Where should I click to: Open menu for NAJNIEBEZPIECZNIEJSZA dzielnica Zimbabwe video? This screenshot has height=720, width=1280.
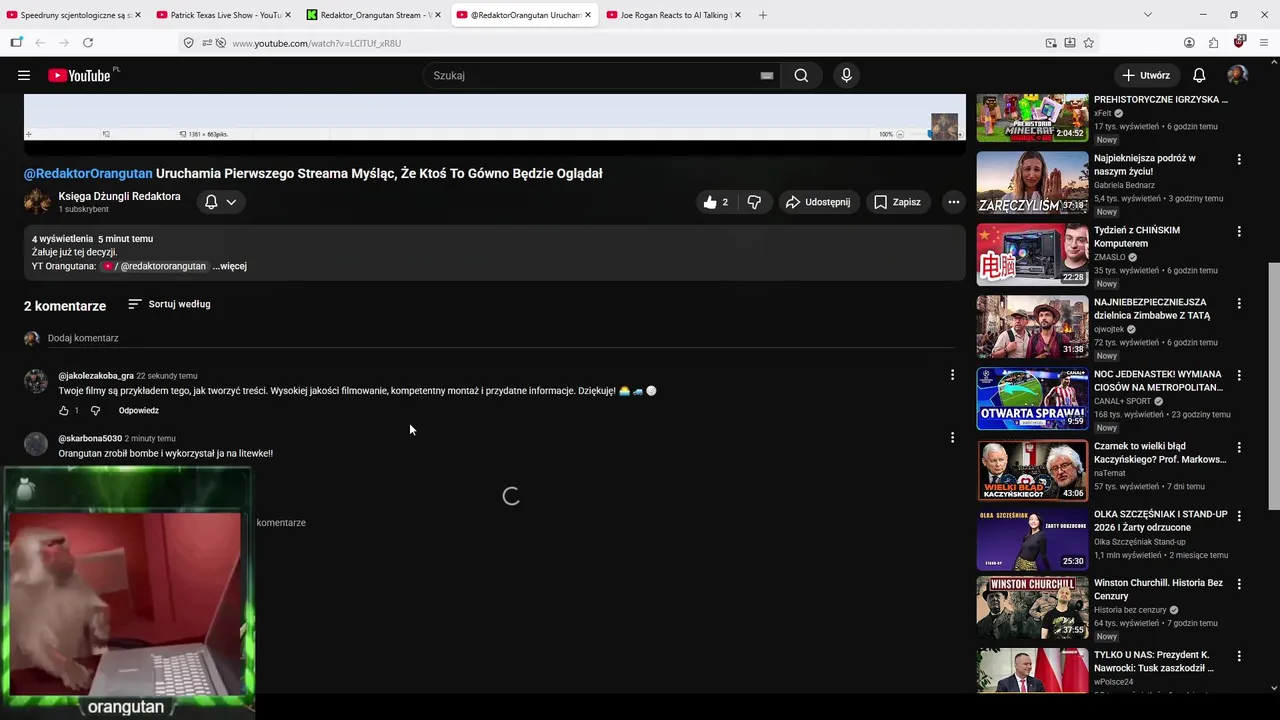(x=1239, y=303)
